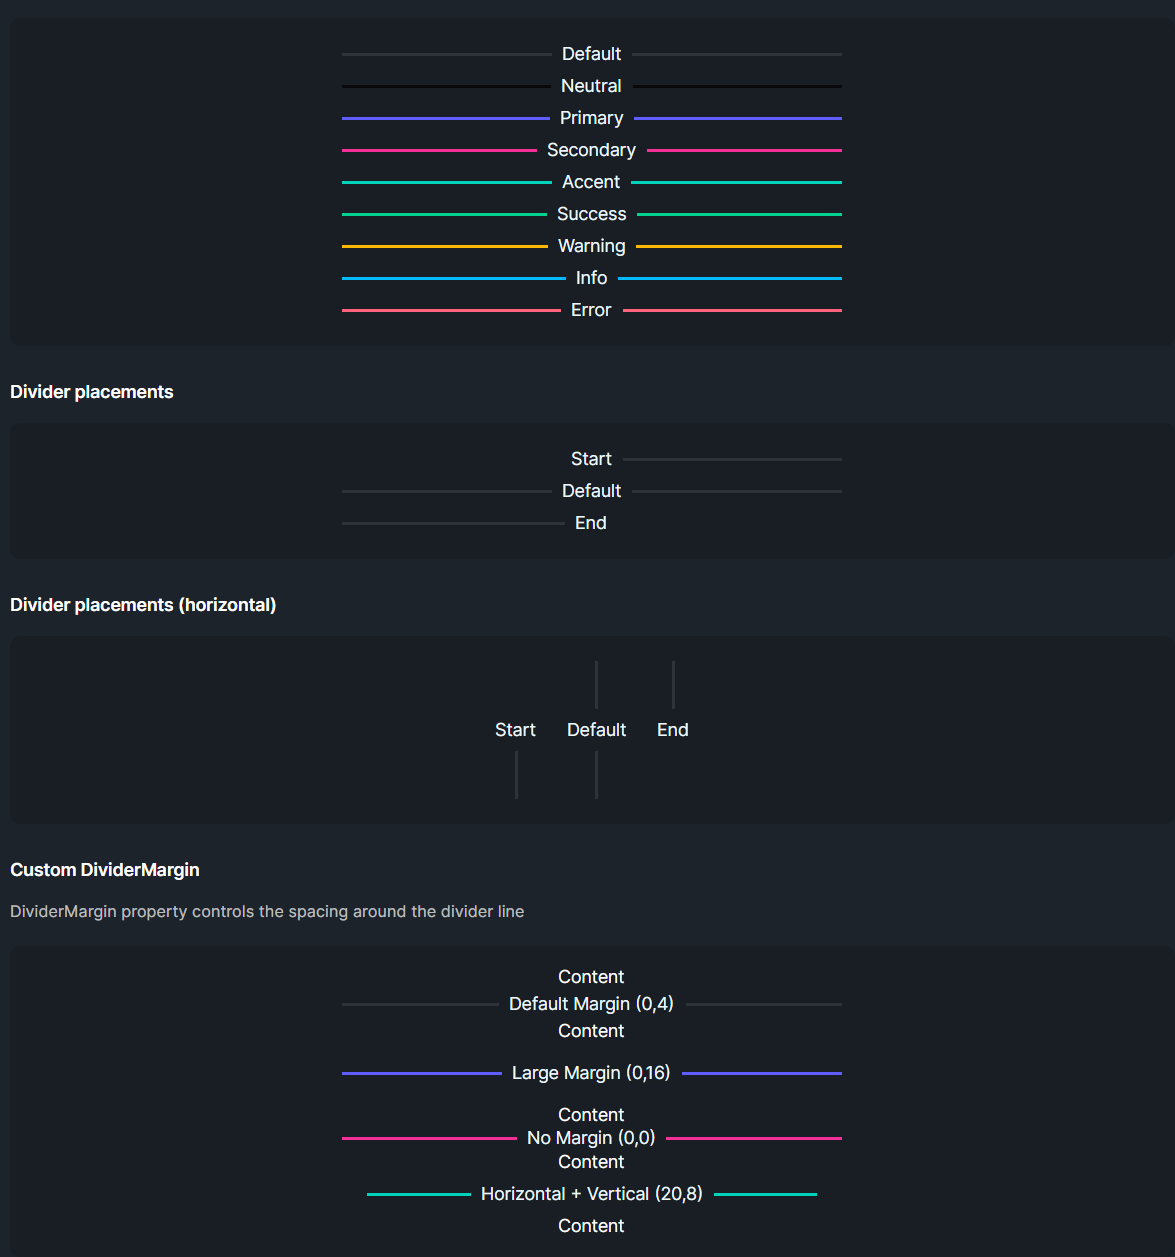Viewport: 1175px width, 1257px height.
Task: Click the Success divider label
Action: point(591,214)
